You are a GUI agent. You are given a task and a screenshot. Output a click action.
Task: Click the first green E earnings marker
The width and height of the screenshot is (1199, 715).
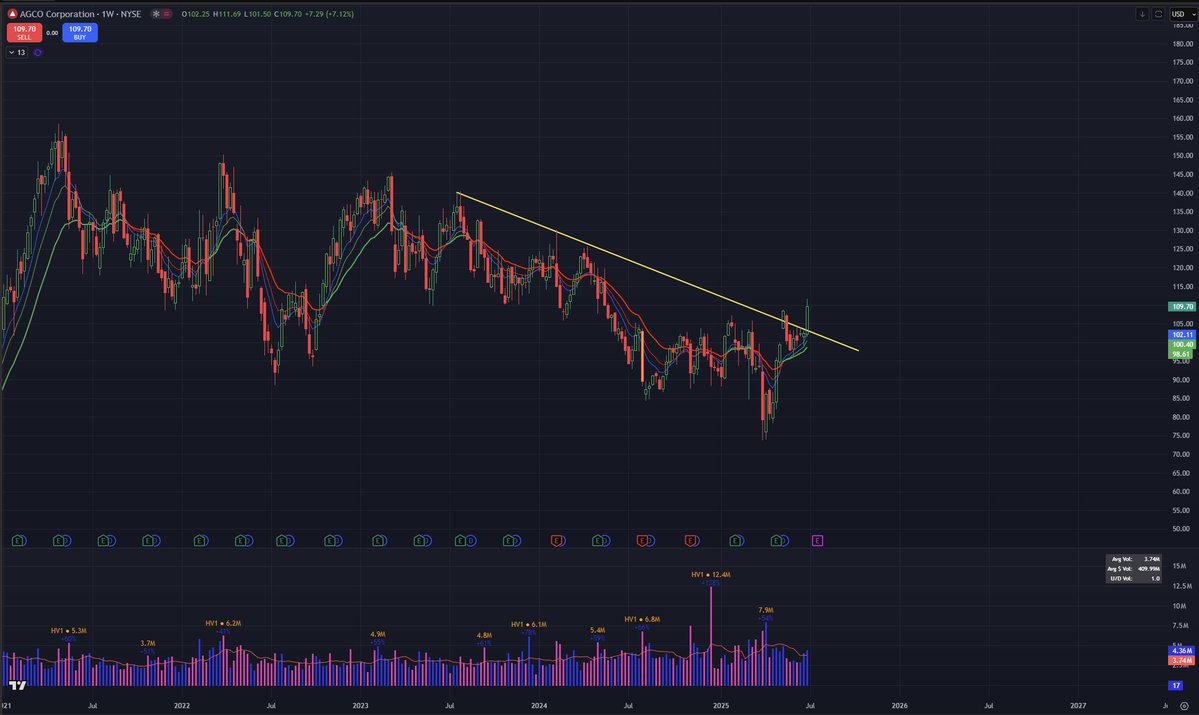[17, 541]
